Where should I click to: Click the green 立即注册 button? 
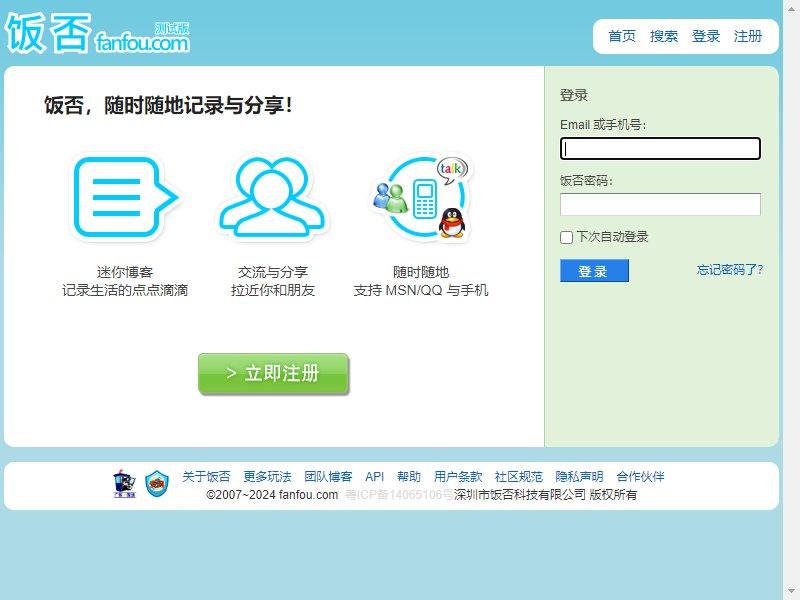point(273,373)
